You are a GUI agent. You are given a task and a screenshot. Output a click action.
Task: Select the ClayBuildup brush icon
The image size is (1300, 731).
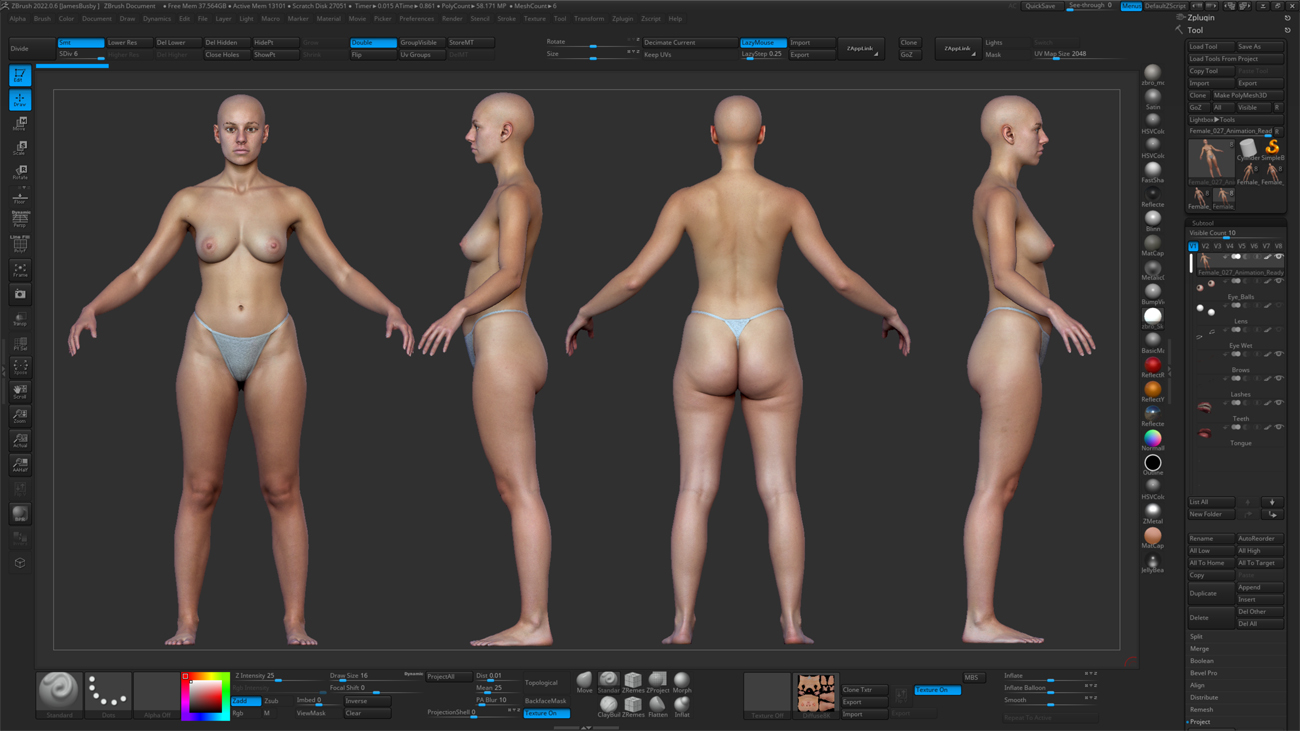pyautogui.click(x=608, y=707)
